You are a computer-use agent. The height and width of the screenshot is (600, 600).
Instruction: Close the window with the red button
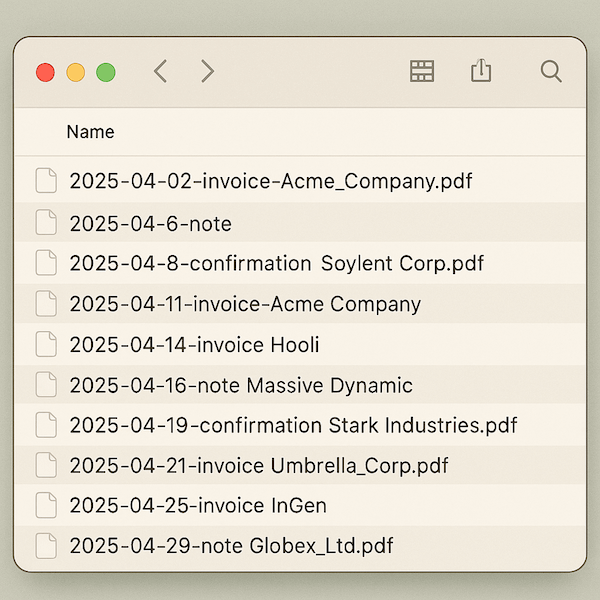[45, 72]
